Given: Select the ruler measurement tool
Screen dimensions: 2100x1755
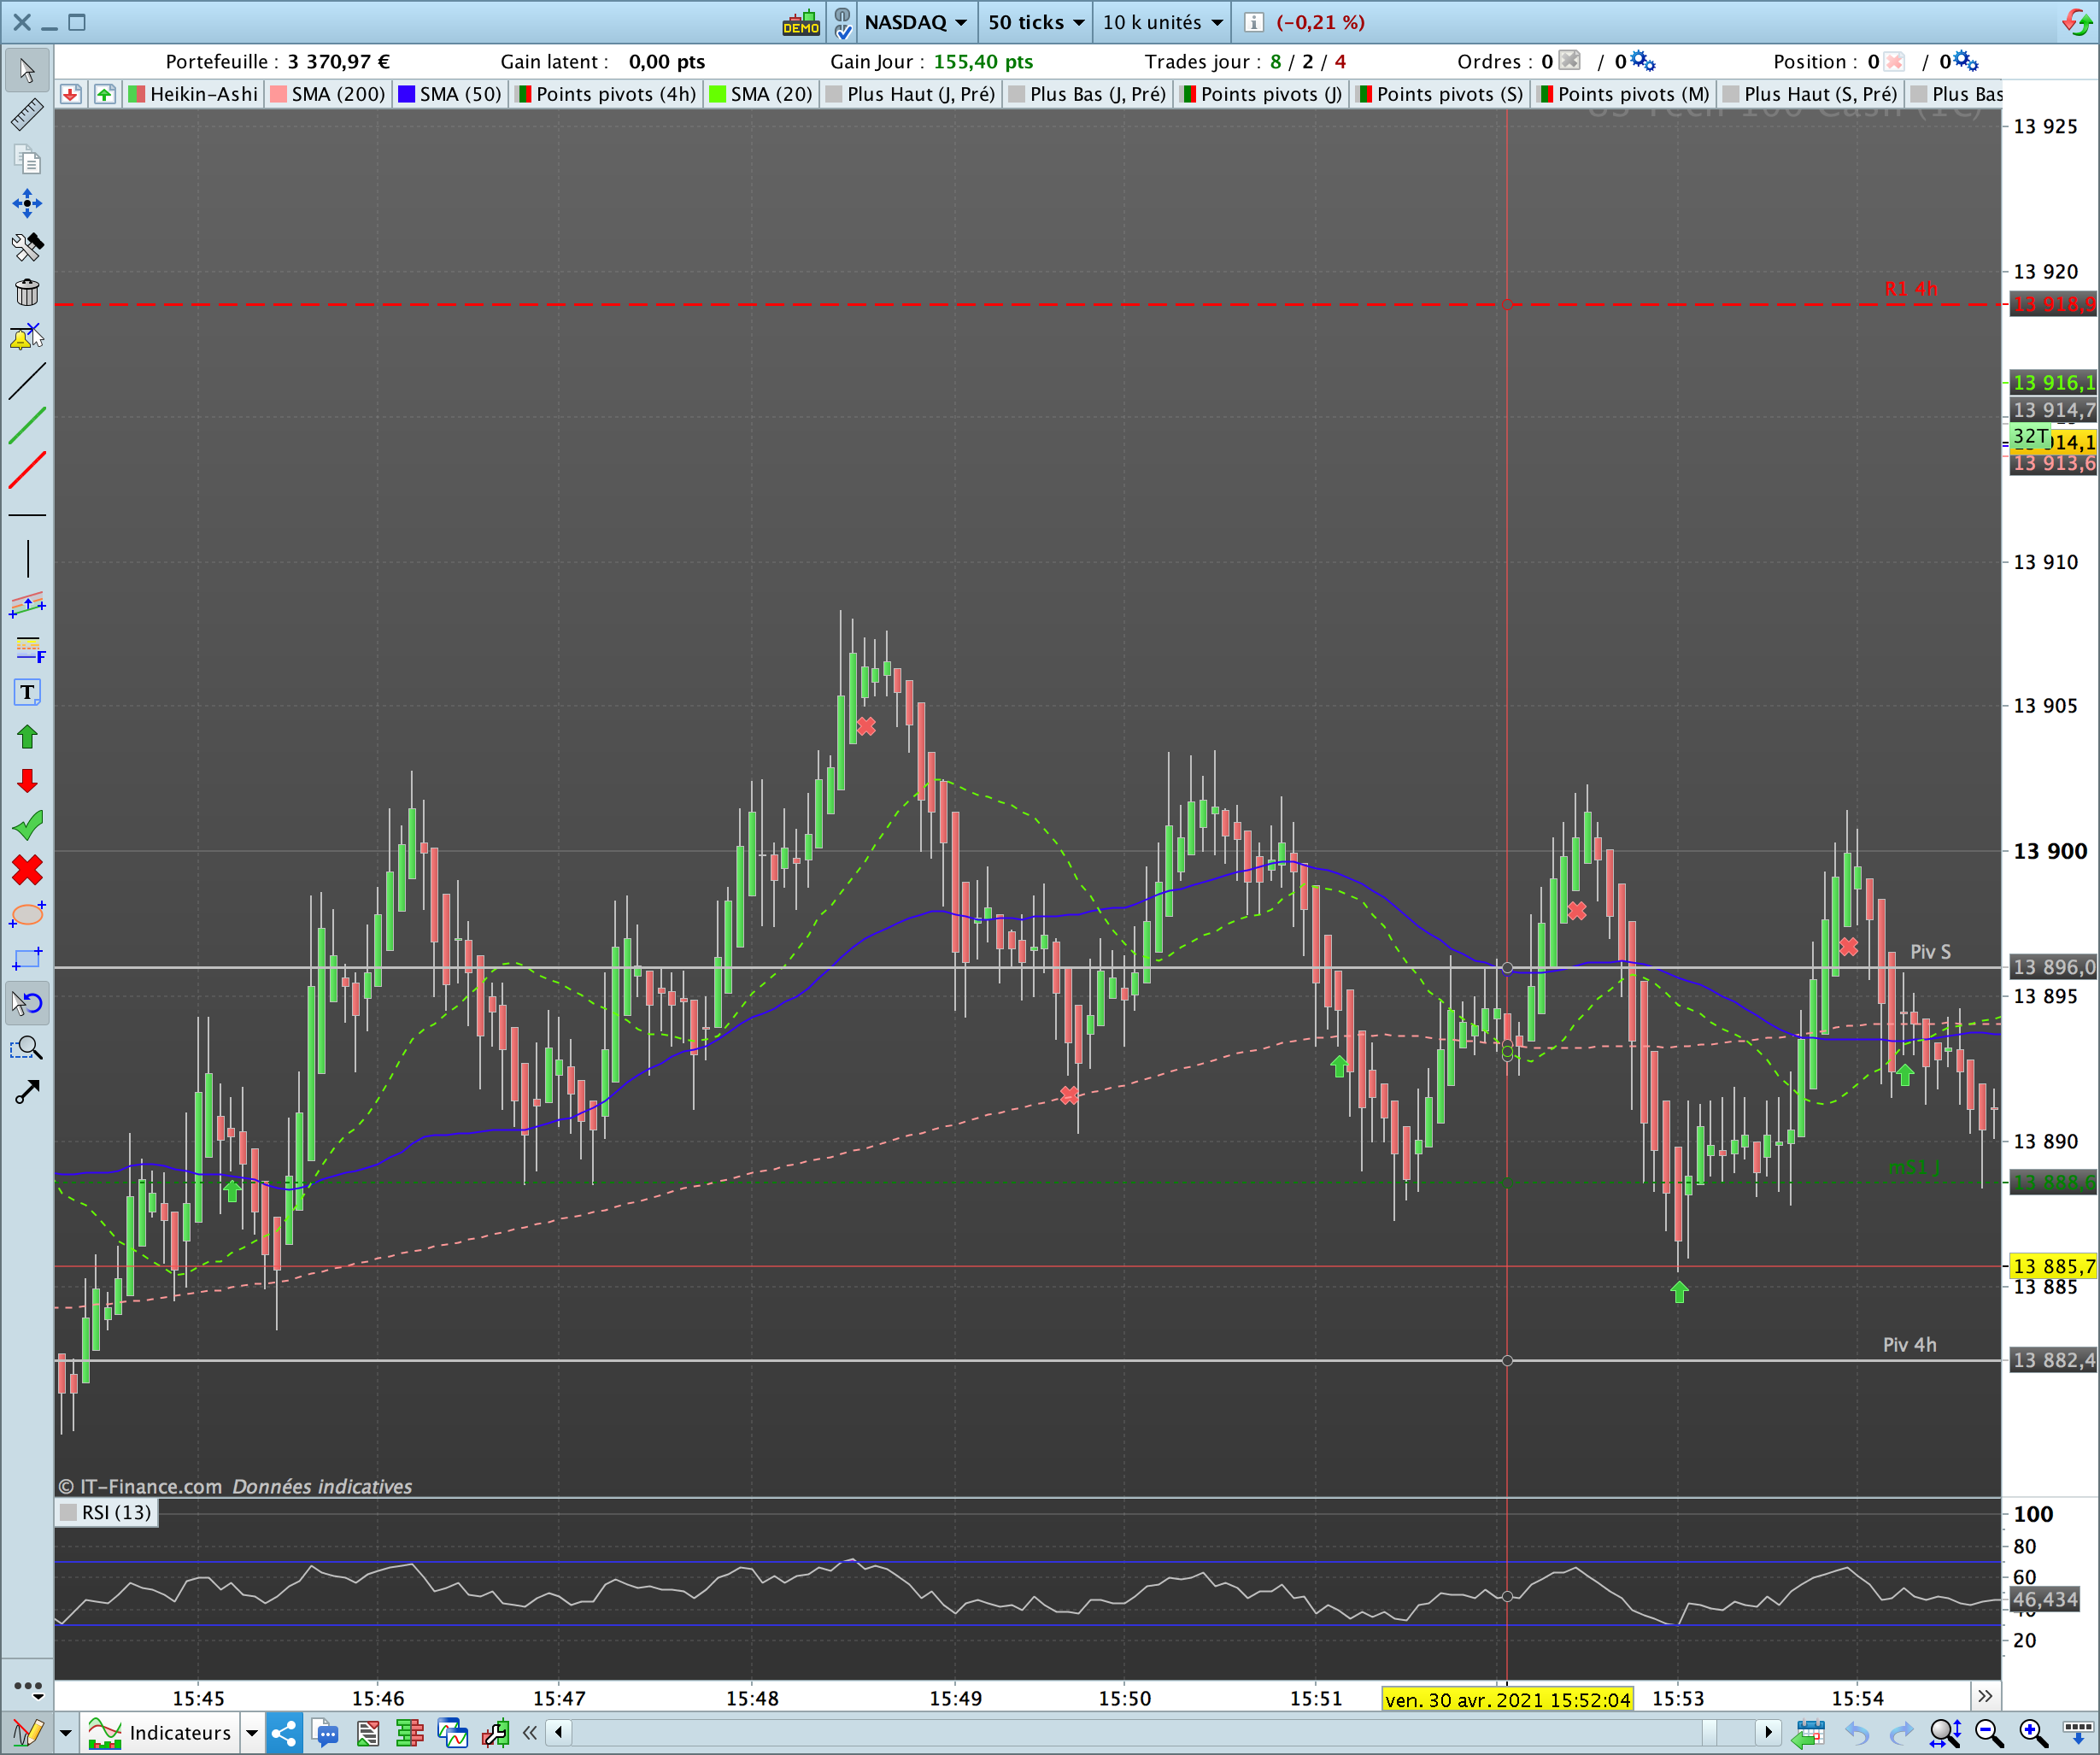Looking at the screenshot, I should point(27,115).
